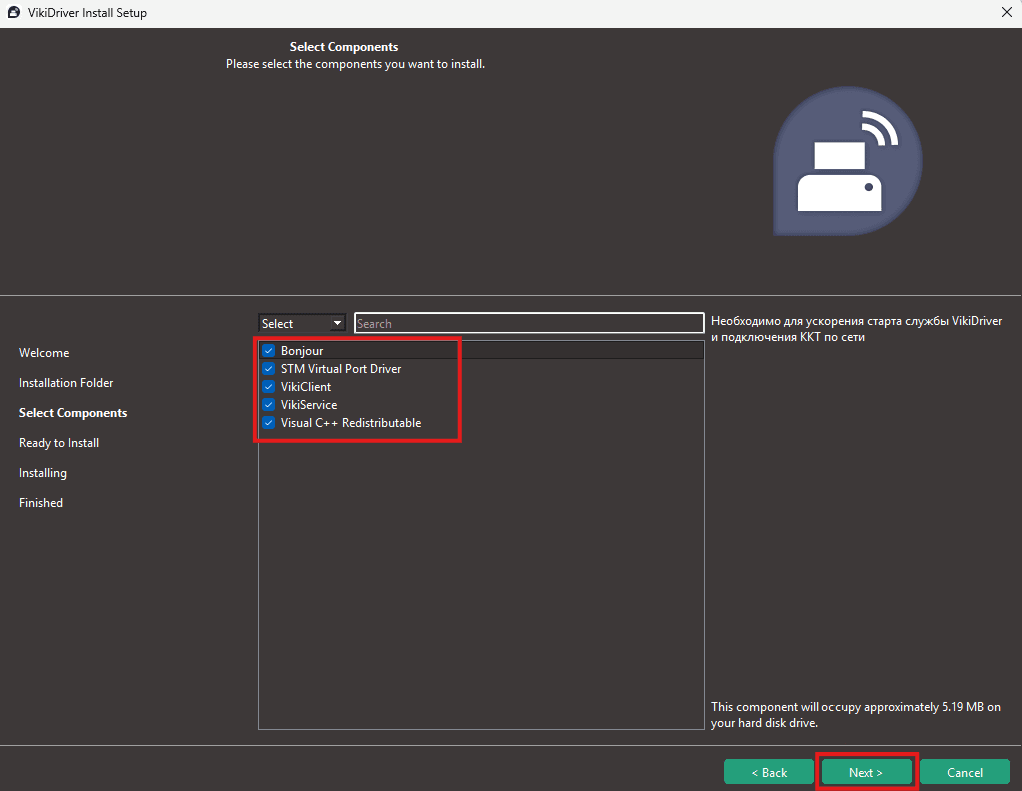
Task: Close the VikiDriver Install Setup window
Action: 1006,12
